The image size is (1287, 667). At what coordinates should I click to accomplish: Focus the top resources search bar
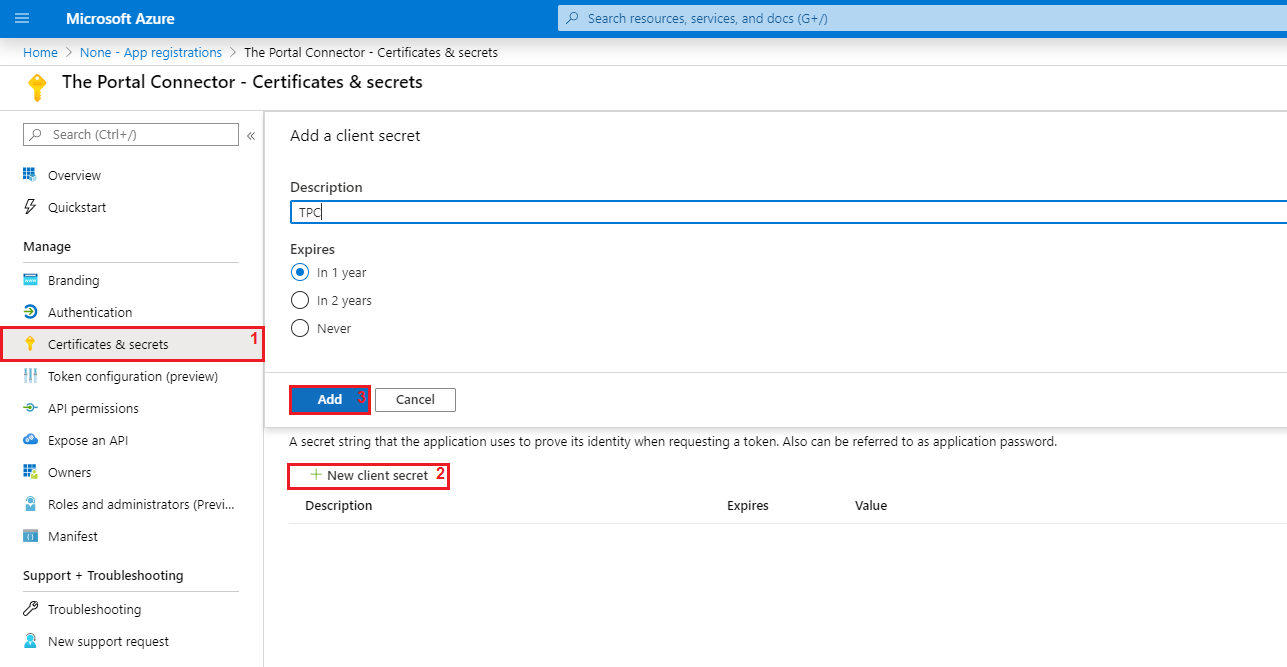pyautogui.click(x=922, y=18)
